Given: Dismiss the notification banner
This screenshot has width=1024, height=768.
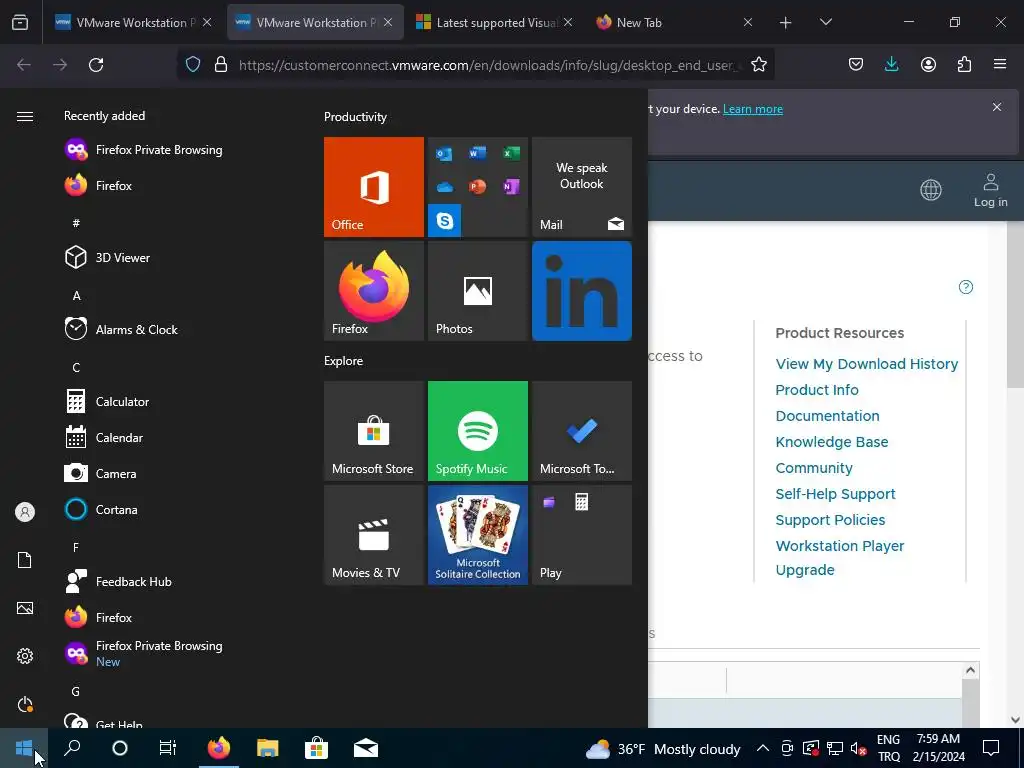Looking at the screenshot, I should coord(997,107).
